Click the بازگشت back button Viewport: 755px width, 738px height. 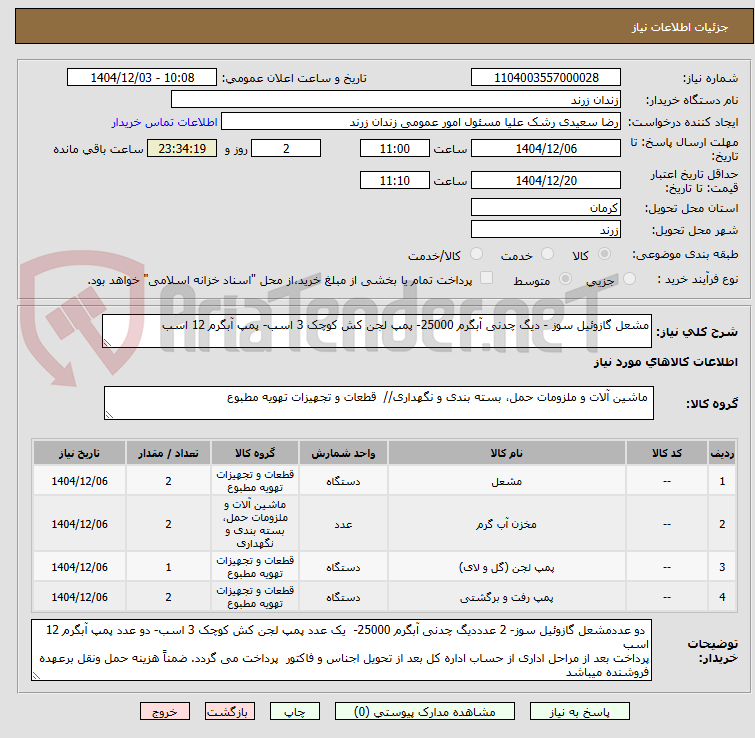point(230,712)
